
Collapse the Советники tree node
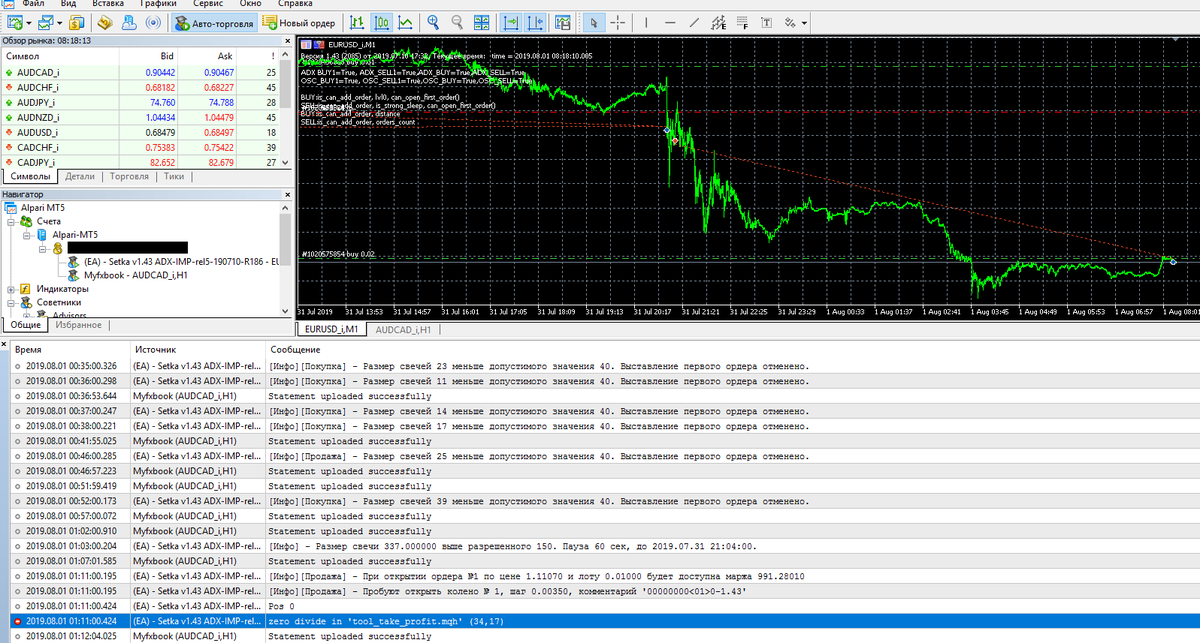(11, 302)
